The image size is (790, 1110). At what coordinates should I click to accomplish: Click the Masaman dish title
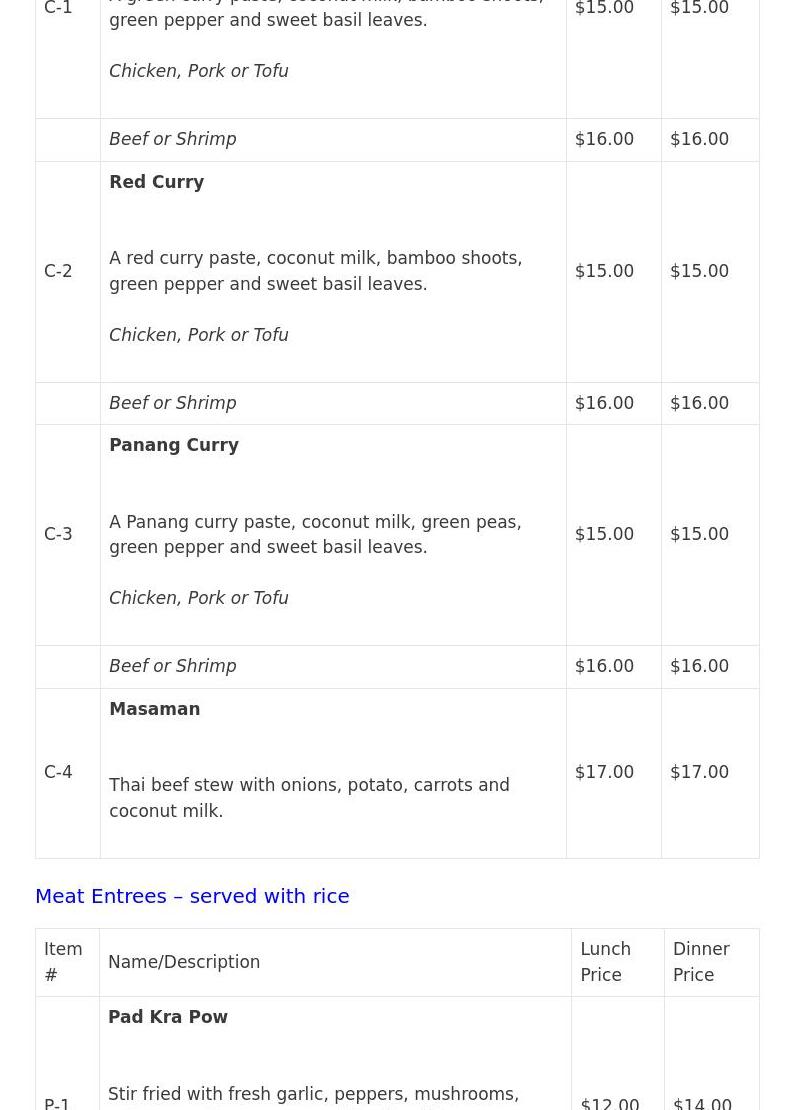[x=154, y=709]
